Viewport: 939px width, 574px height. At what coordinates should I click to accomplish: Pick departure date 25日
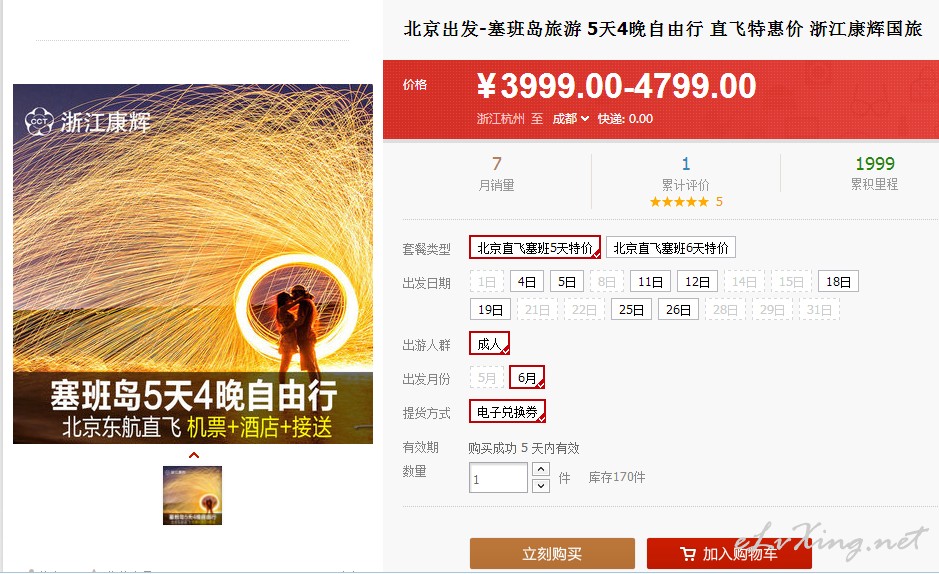(631, 309)
